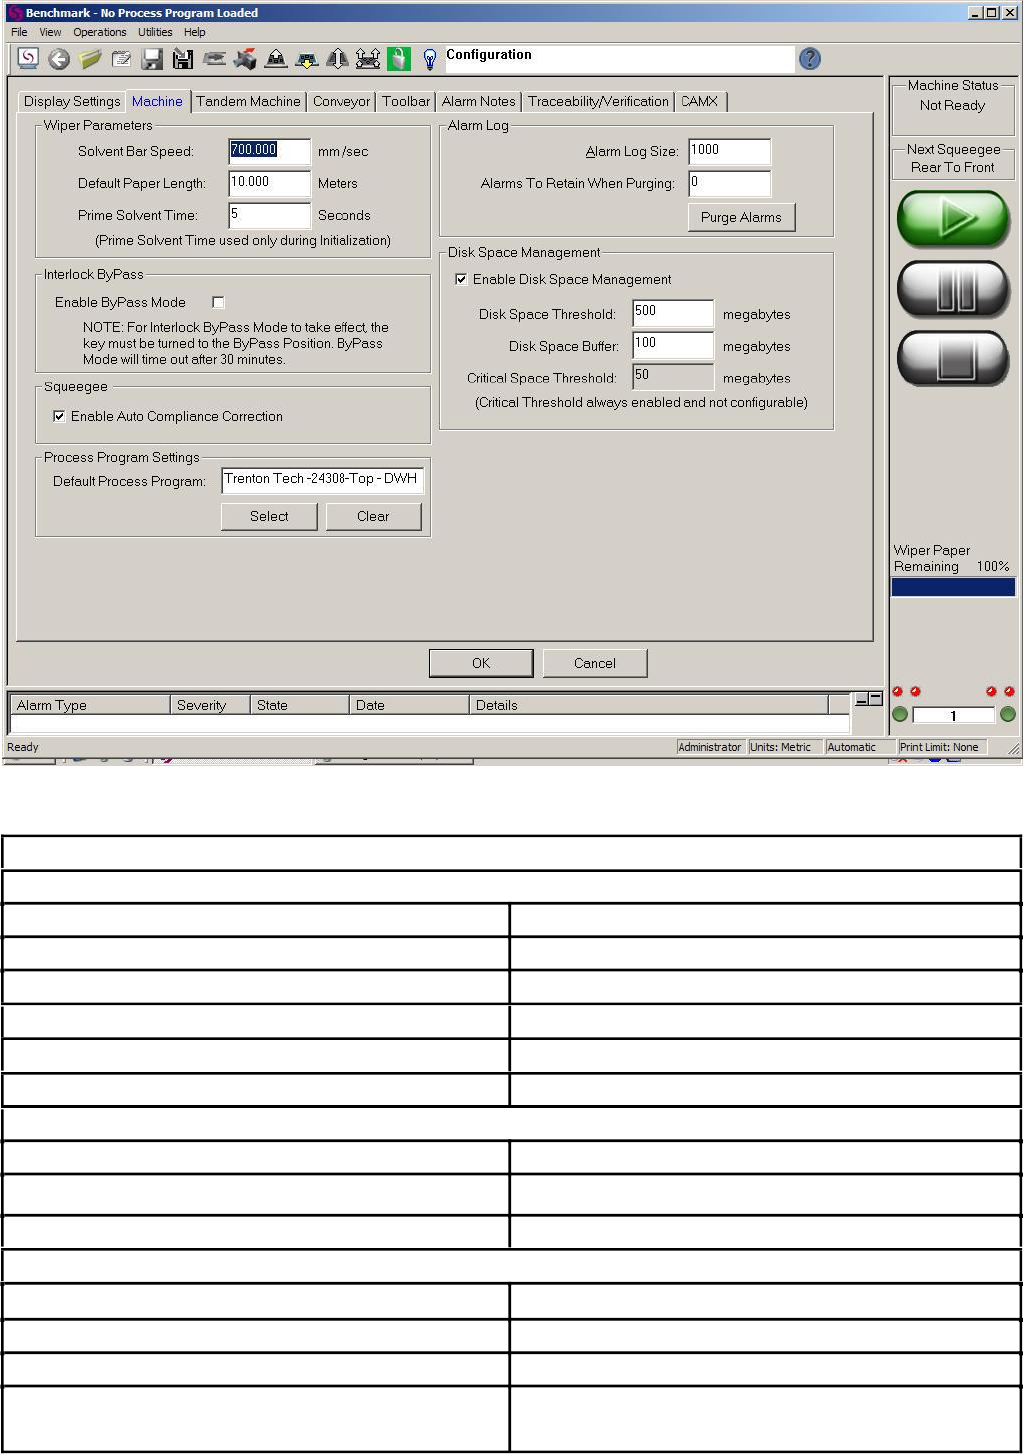The width and height of the screenshot is (1023, 1454).
Task: Click the light bulb toolbar icon
Action: 430,60
